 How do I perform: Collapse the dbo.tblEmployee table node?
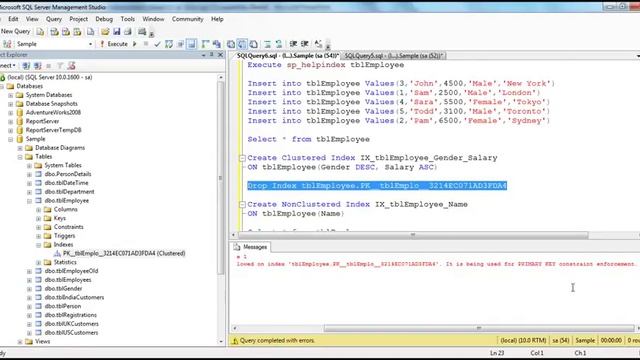coord(29,201)
